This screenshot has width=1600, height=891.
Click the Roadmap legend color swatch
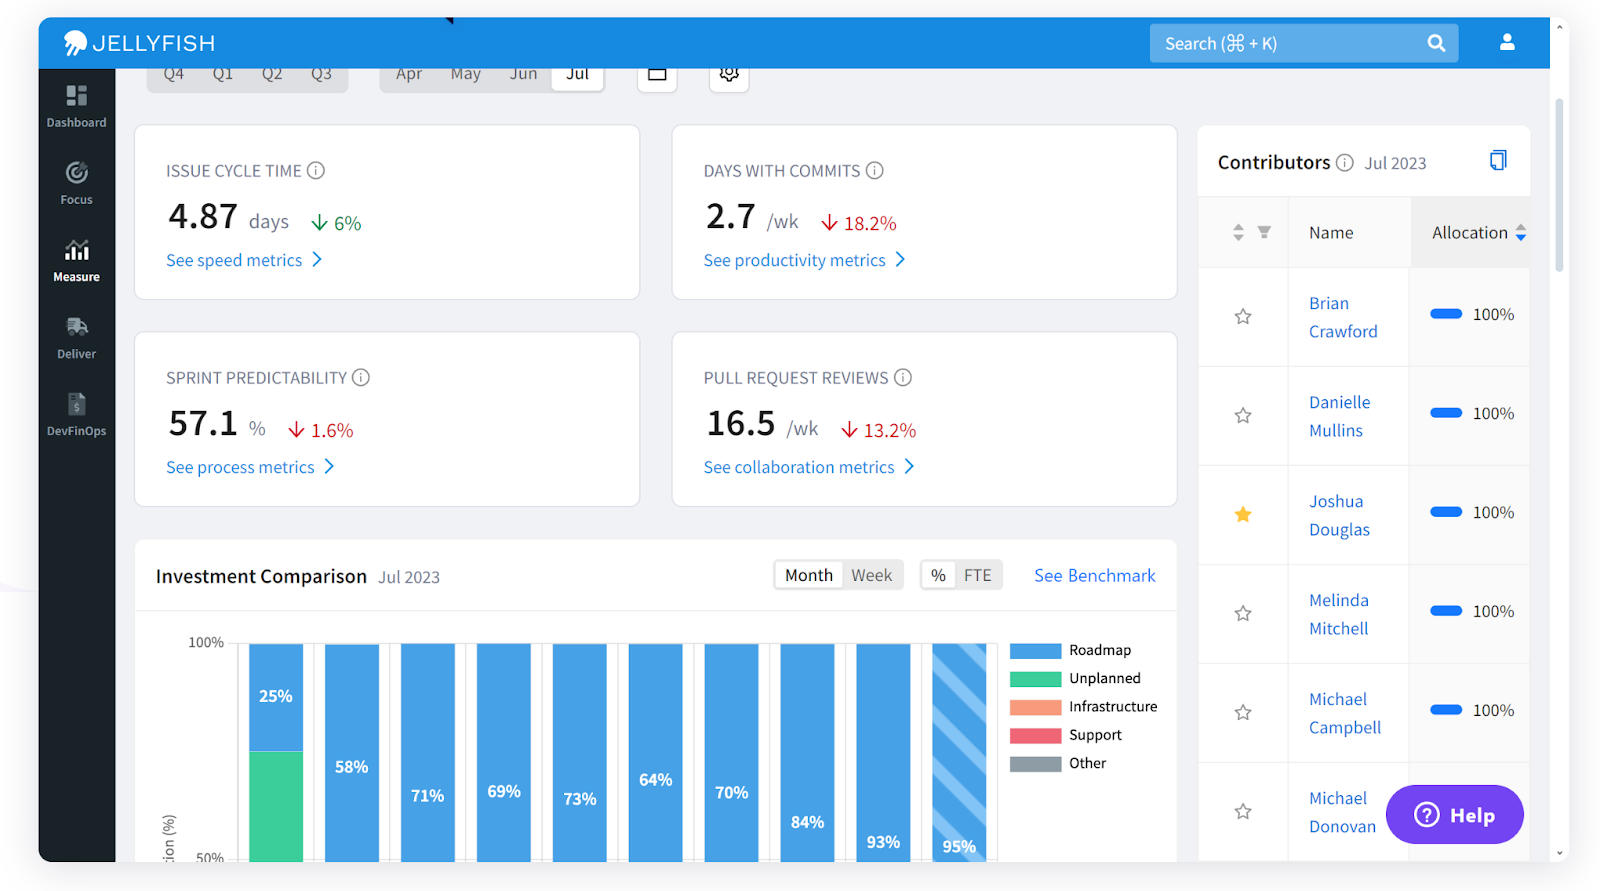(1035, 651)
